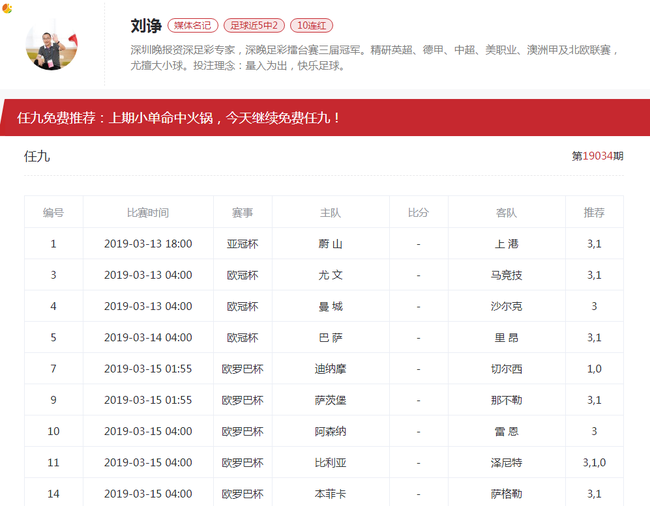Click the 赛事 column header
The width and height of the screenshot is (650, 506).
click(243, 213)
